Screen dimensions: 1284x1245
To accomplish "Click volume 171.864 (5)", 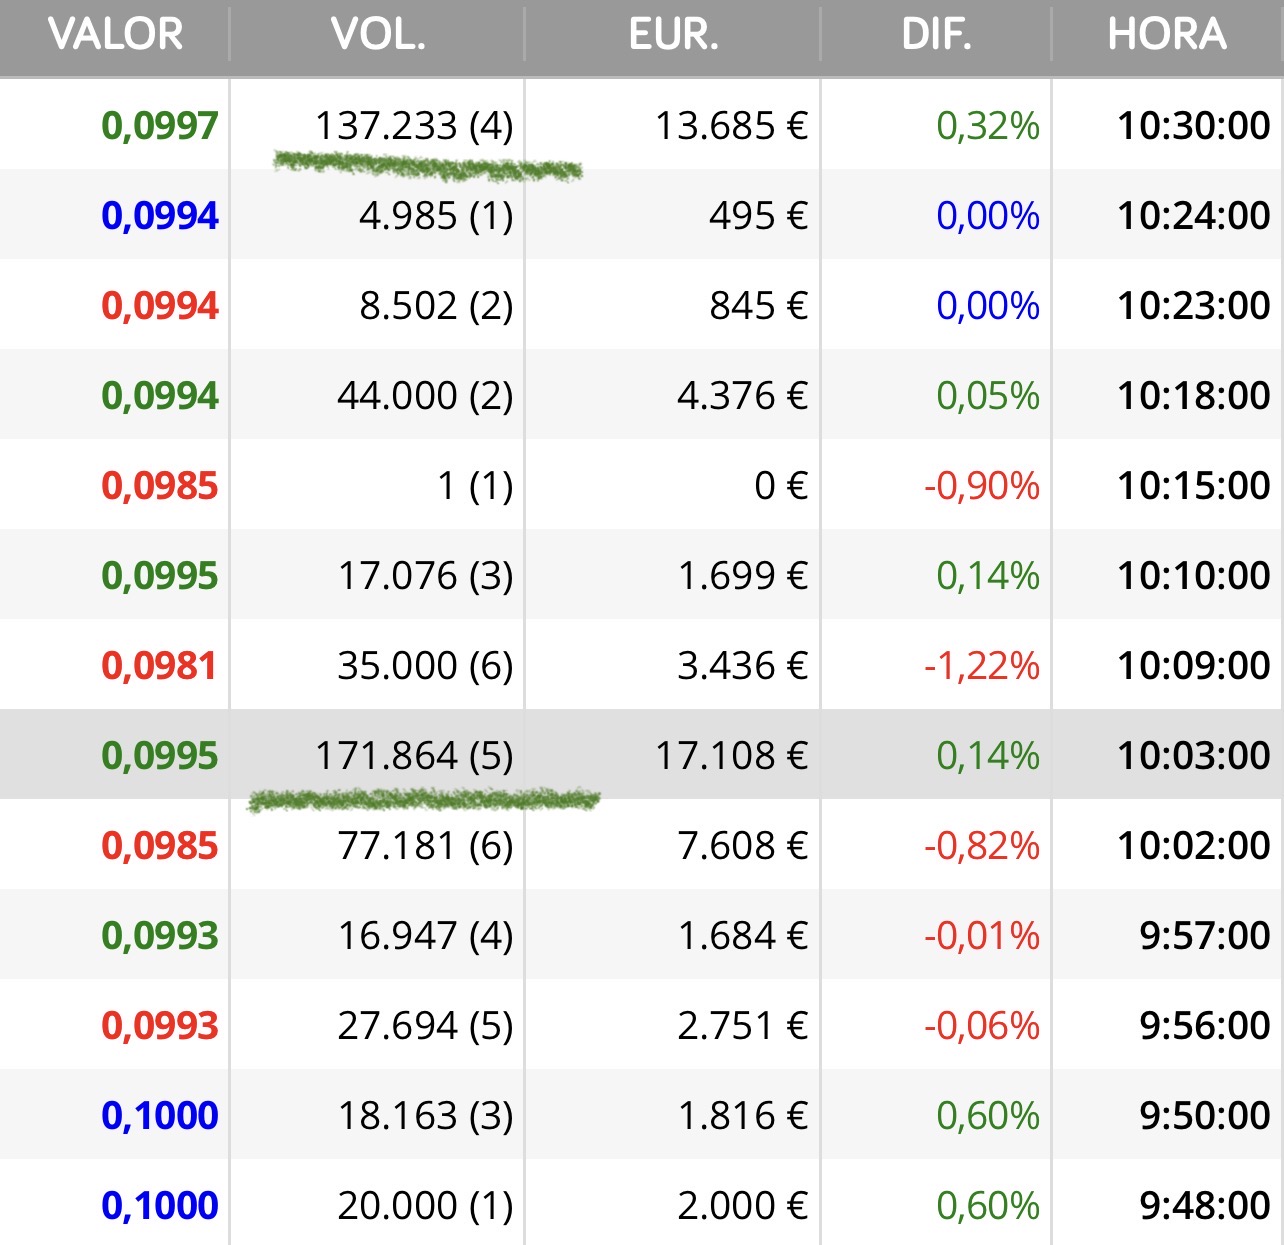I will 414,756.
